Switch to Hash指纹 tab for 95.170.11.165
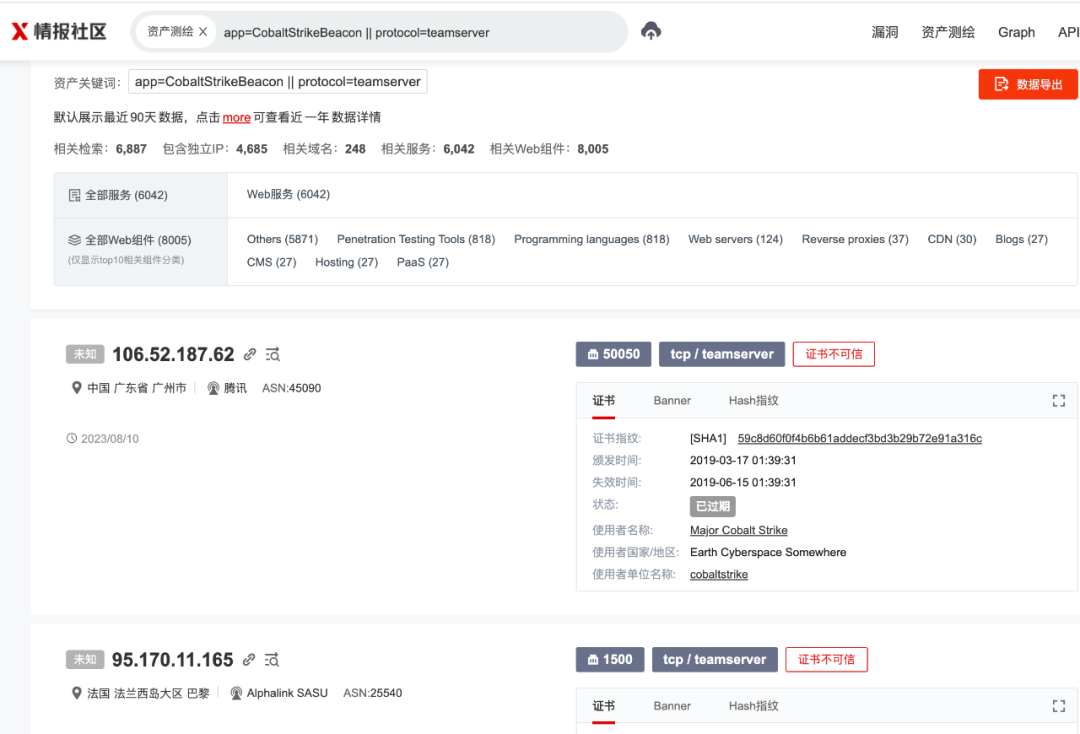 [x=754, y=706]
